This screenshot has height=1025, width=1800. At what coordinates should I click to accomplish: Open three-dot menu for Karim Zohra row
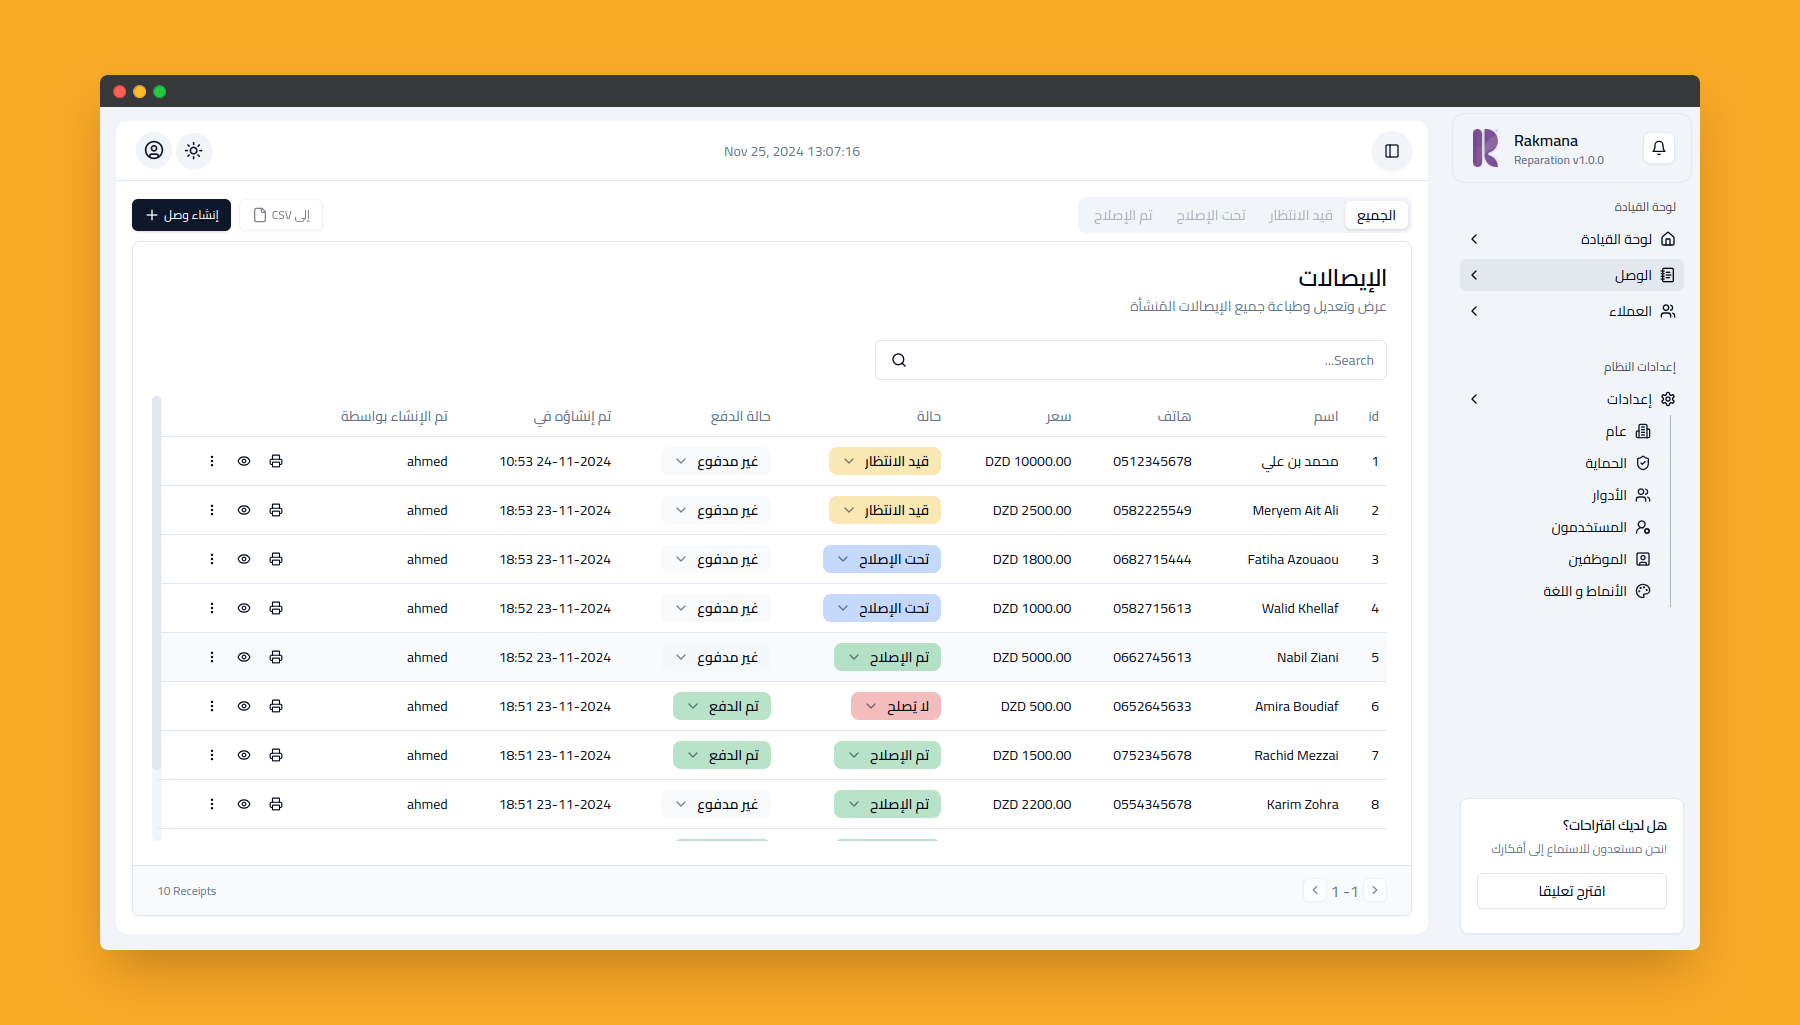[212, 804]
